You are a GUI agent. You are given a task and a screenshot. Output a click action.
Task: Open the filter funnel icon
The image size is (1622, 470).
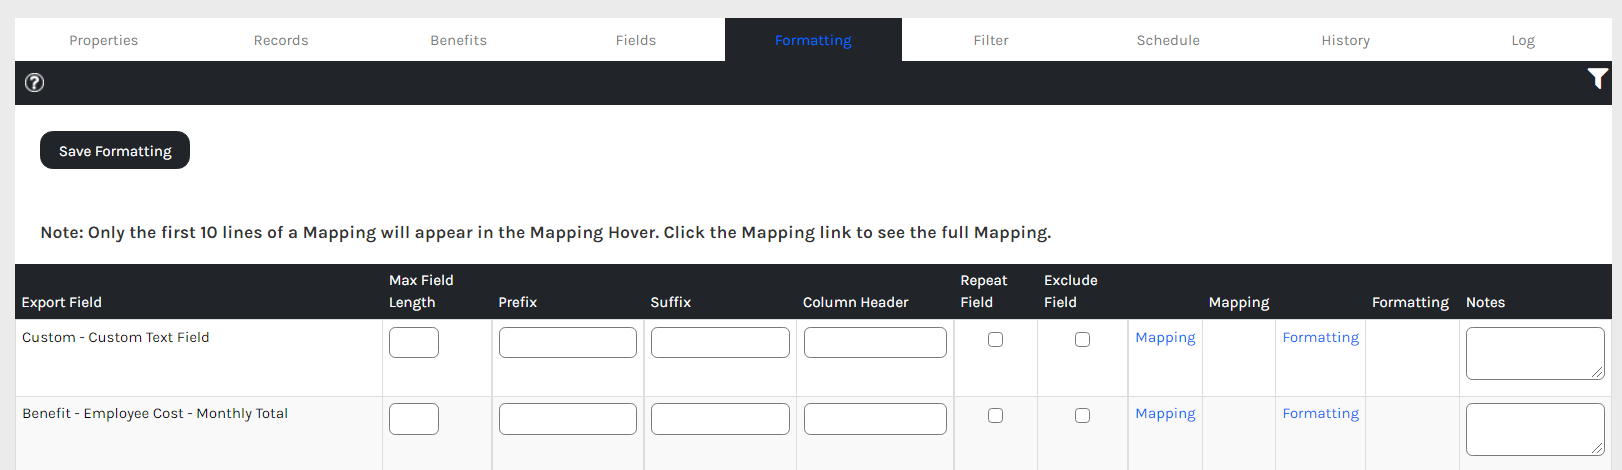1597,79
